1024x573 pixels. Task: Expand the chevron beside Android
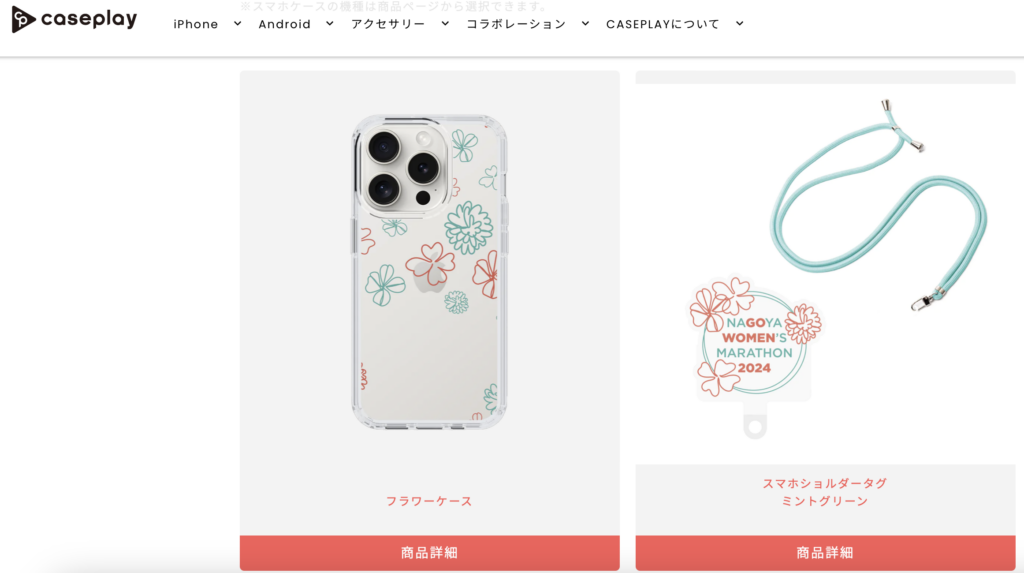point(330,24)
